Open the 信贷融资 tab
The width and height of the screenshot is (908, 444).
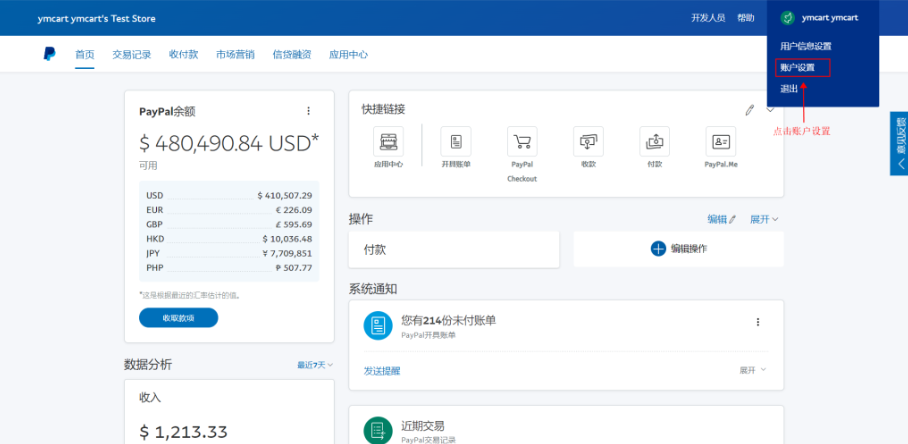tap(292, 54)
